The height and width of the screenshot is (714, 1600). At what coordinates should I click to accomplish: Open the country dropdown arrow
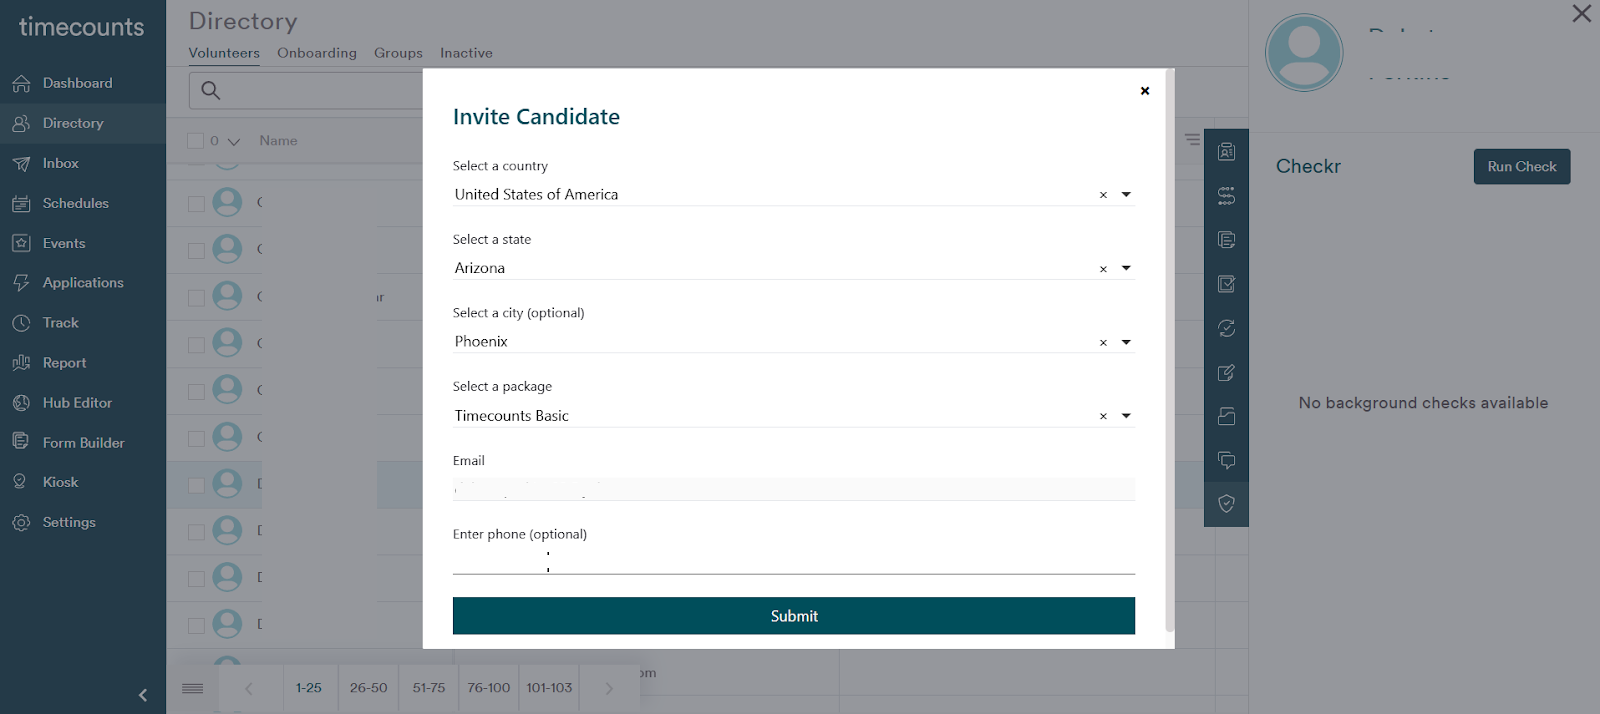[x=1126, y=195]
